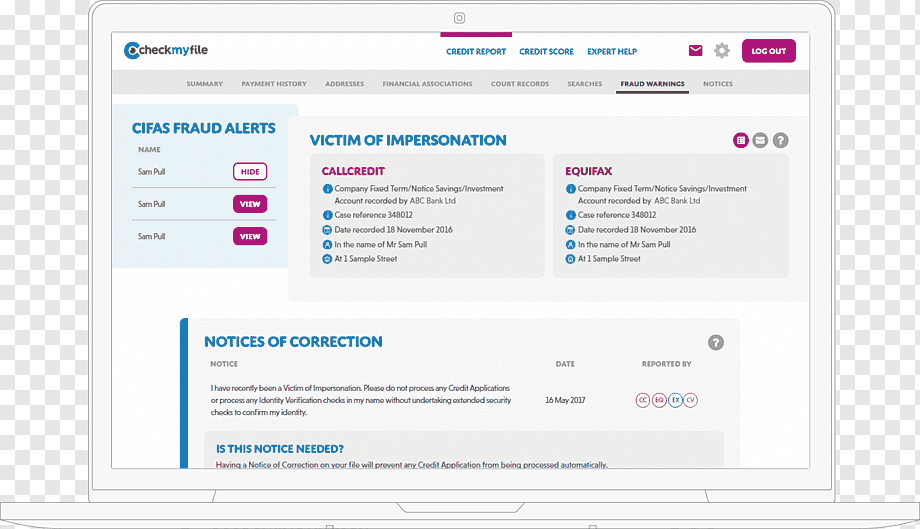View the second Sam Pull alert
Screen dimensions: 920x529
pyautogui.click(x=250, y=204)
